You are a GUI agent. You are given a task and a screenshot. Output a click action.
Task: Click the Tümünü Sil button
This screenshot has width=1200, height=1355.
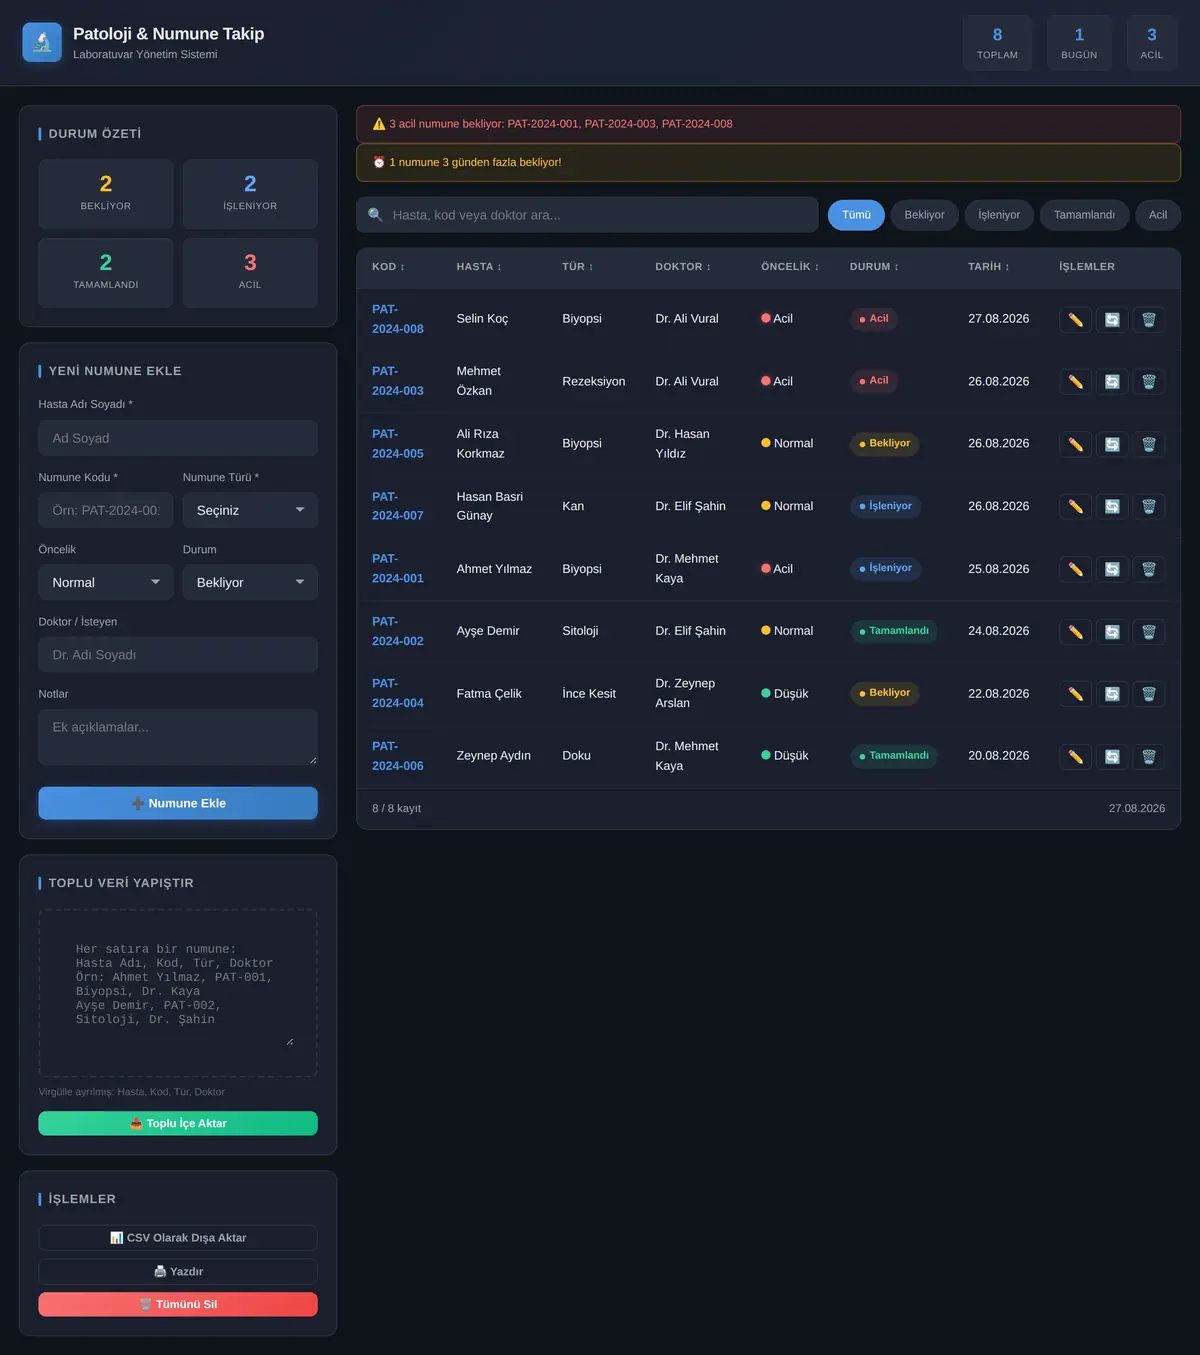point(178,1305)
